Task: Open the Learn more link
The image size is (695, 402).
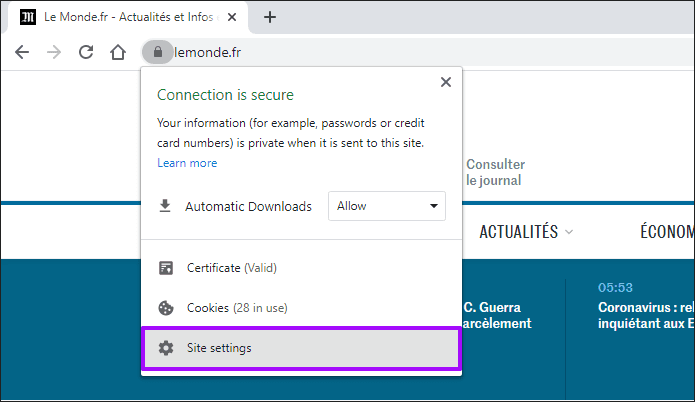Action: point(187,163)
